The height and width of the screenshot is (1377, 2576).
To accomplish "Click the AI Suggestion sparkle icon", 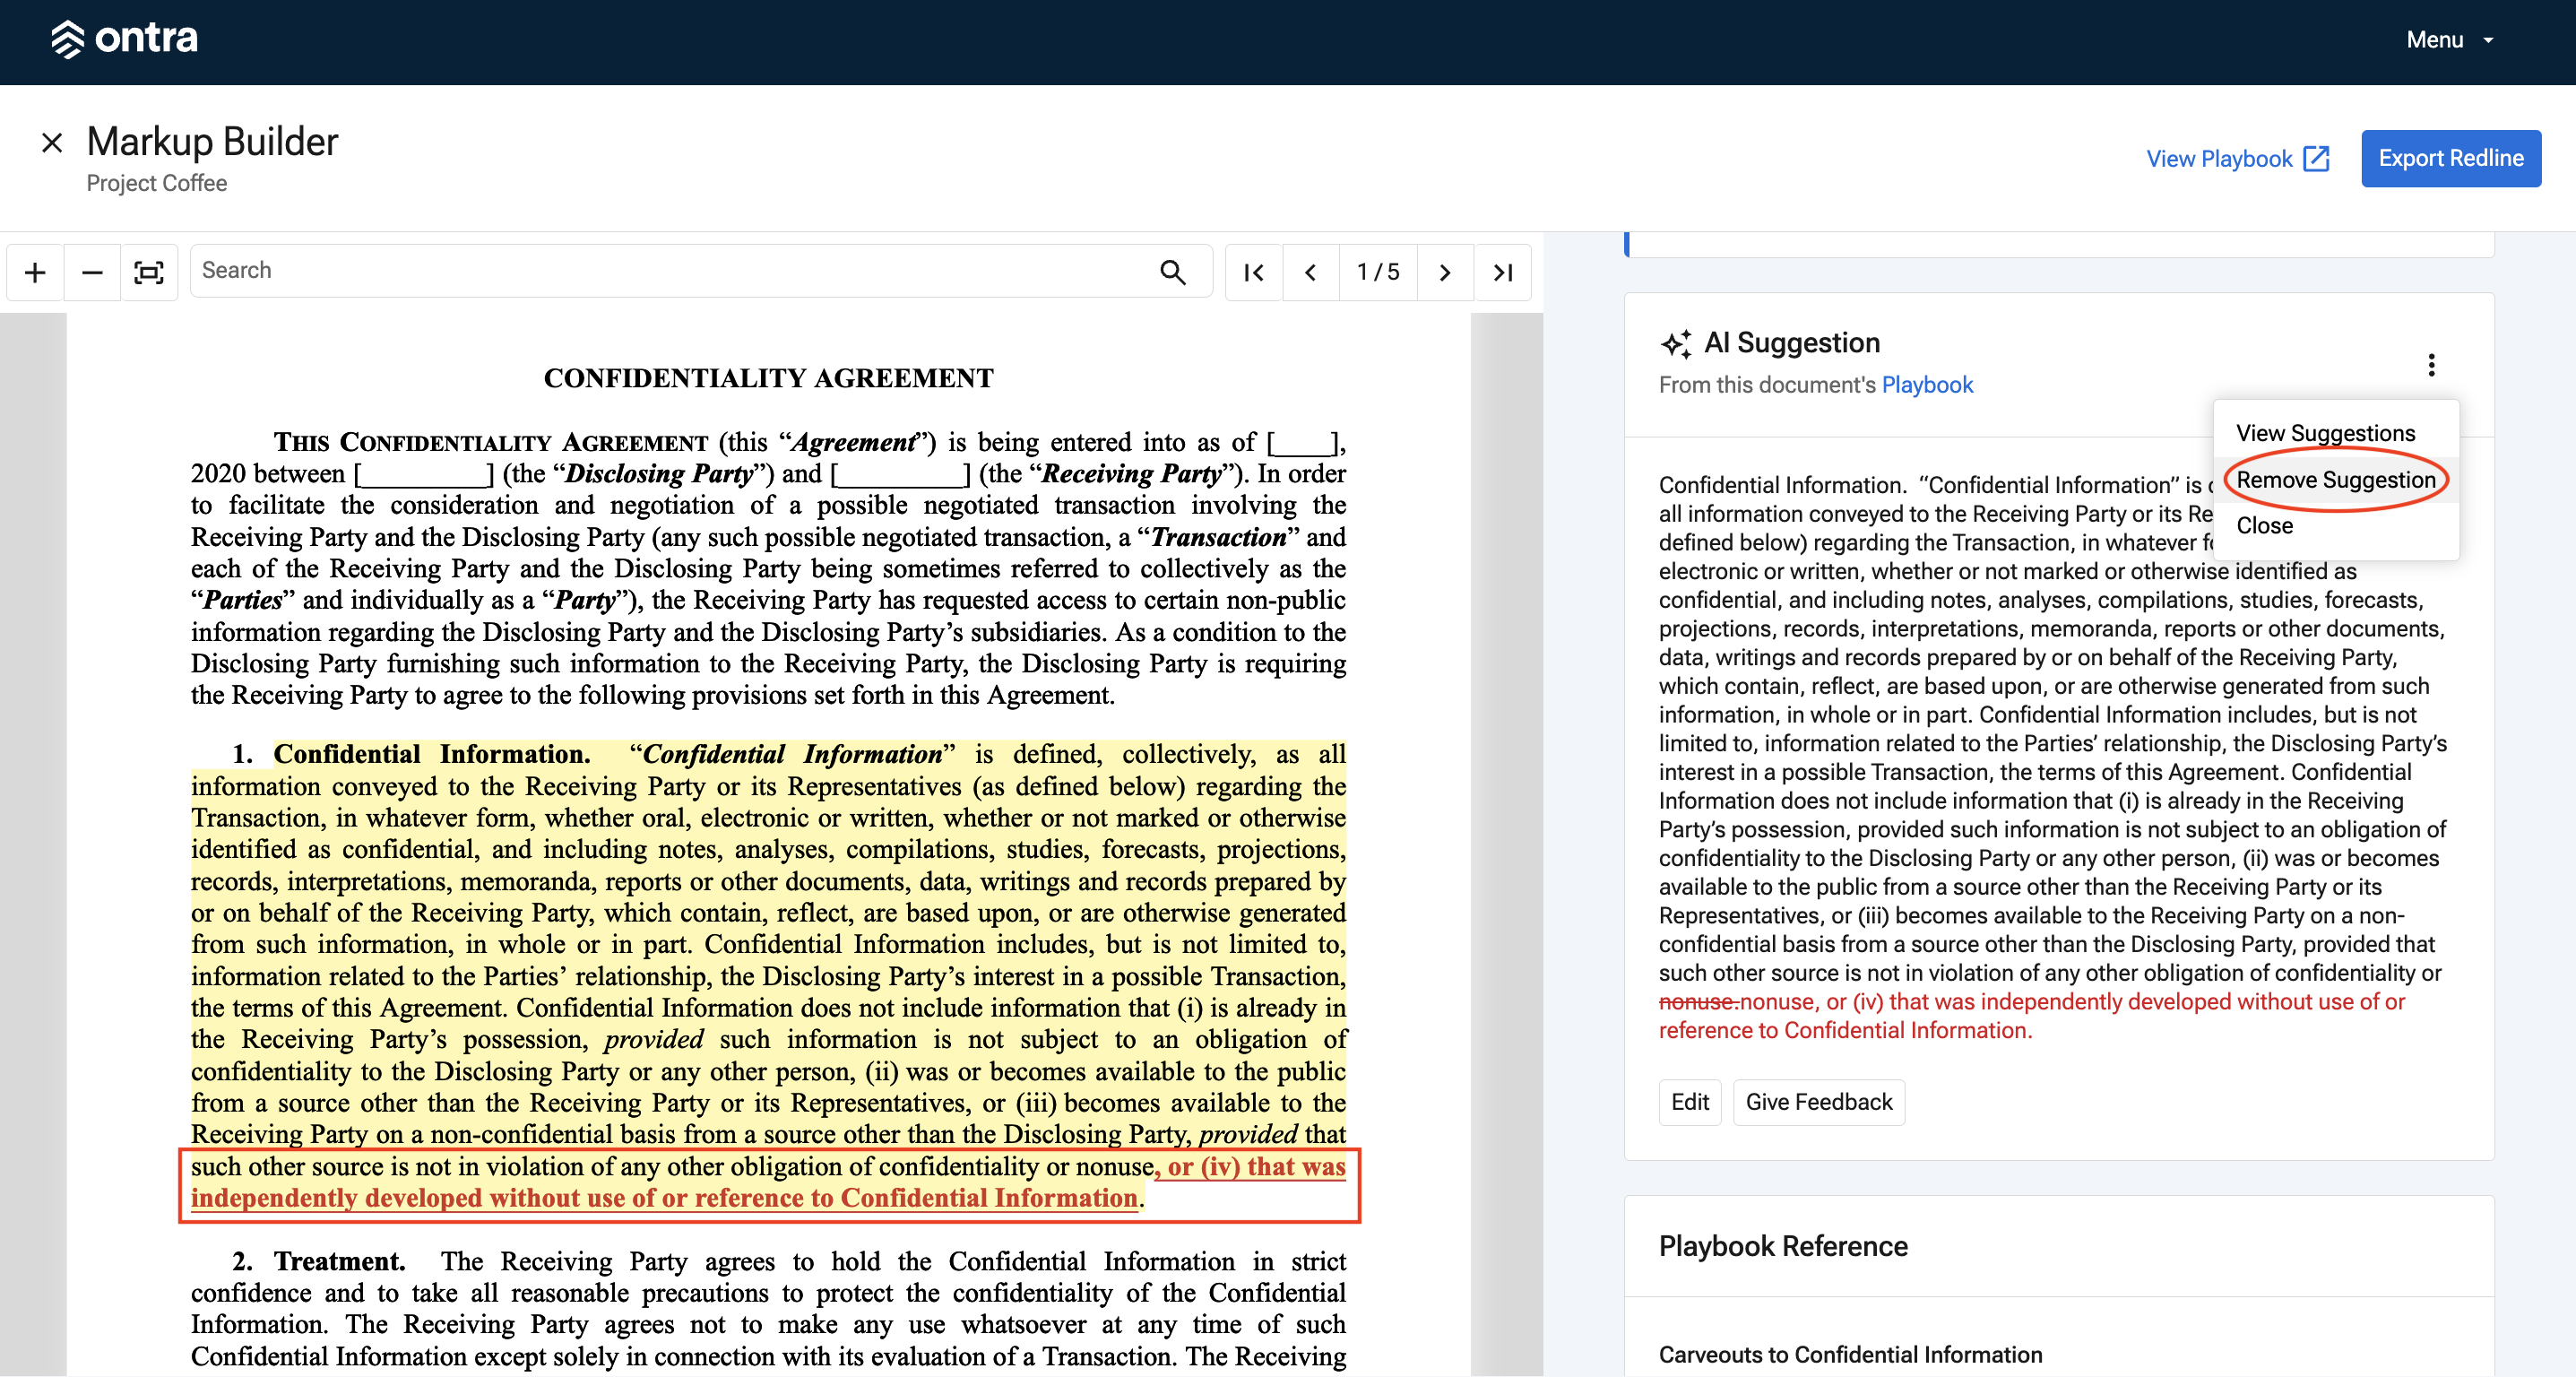I will pyautogui.click(x=1676, y=344).
